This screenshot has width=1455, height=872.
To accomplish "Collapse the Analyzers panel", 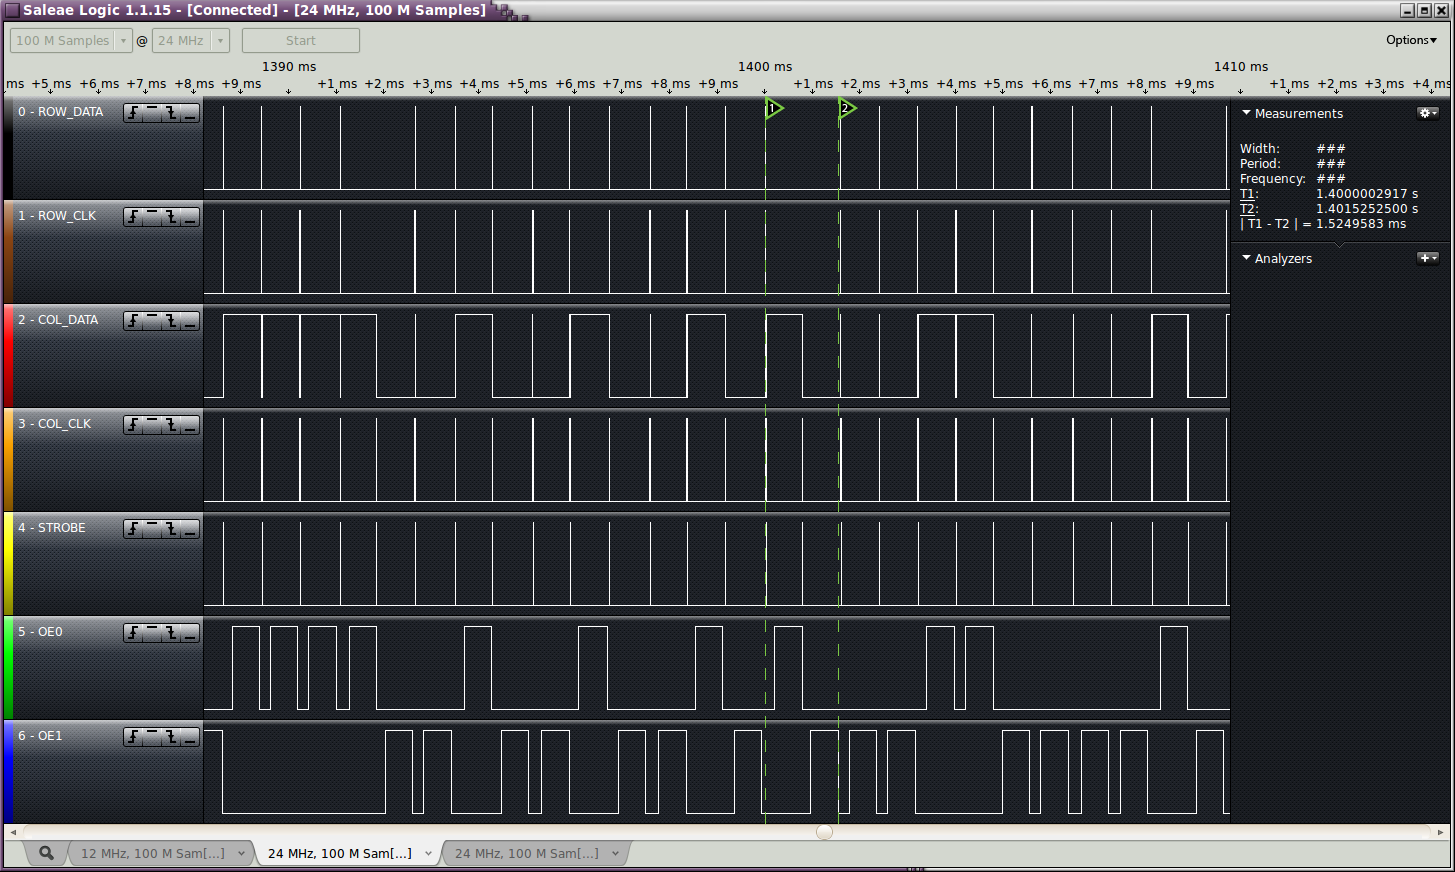I will [1246, 258].
